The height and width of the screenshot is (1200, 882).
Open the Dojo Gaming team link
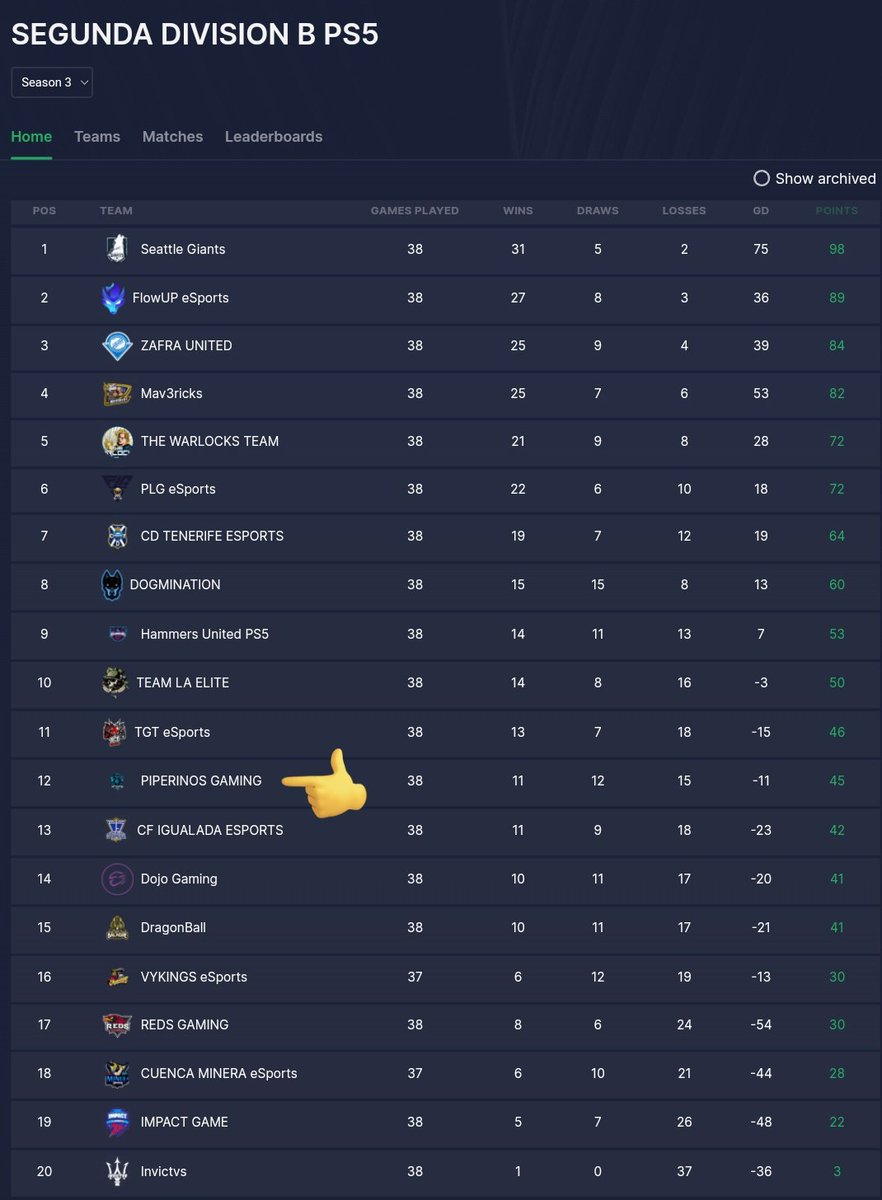tap(178, 879)
